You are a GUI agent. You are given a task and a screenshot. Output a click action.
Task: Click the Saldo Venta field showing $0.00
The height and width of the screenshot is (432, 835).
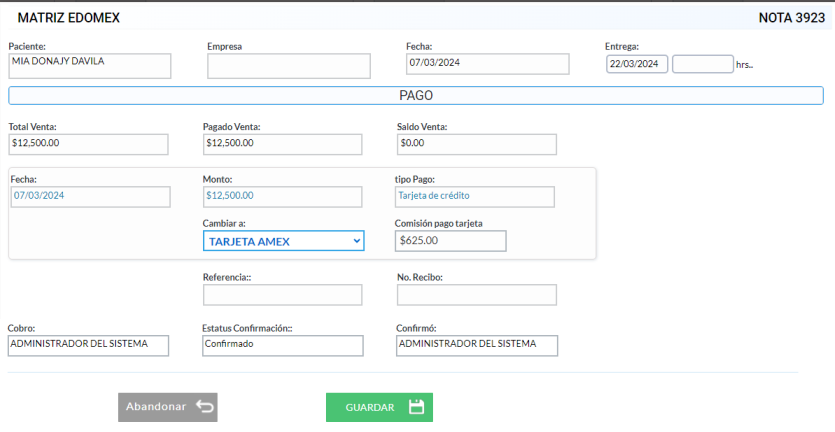[477, 144]
